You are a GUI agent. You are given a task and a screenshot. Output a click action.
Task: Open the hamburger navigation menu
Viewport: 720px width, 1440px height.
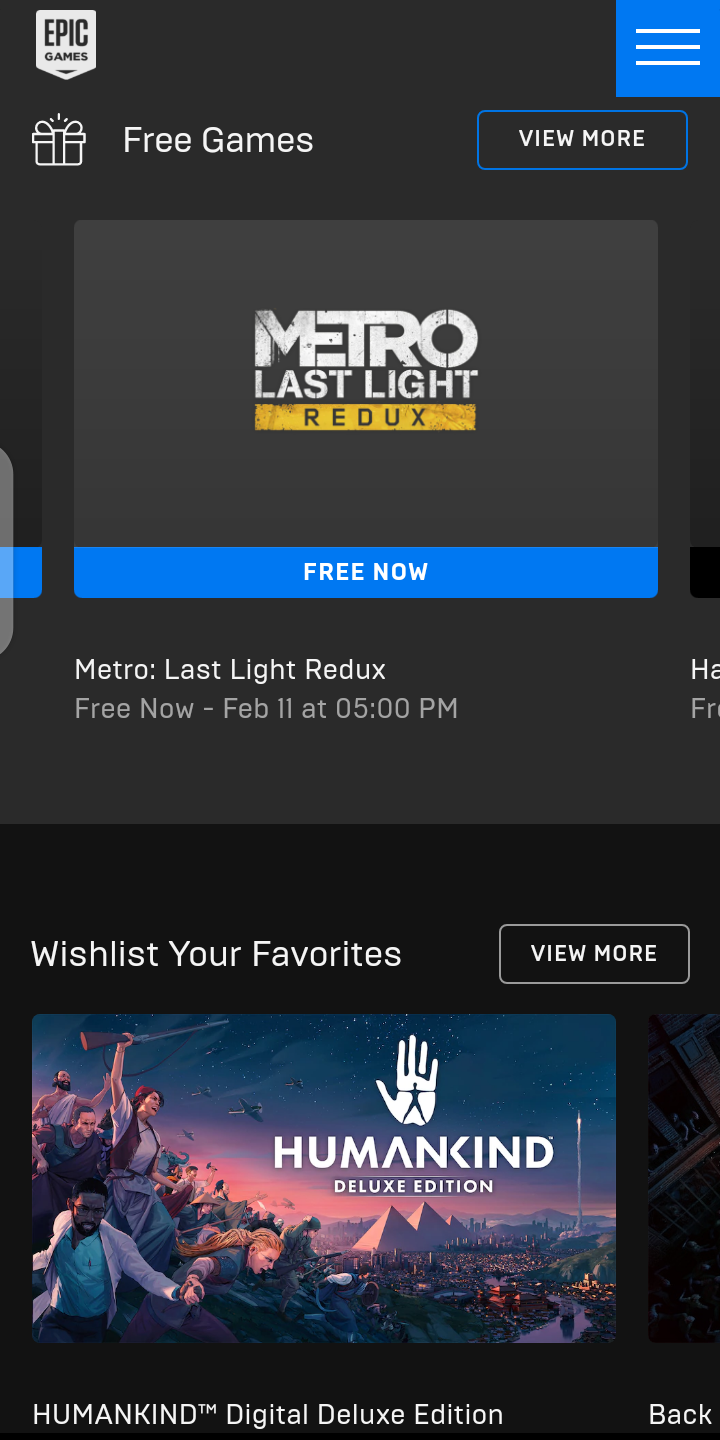click(668, 48)
